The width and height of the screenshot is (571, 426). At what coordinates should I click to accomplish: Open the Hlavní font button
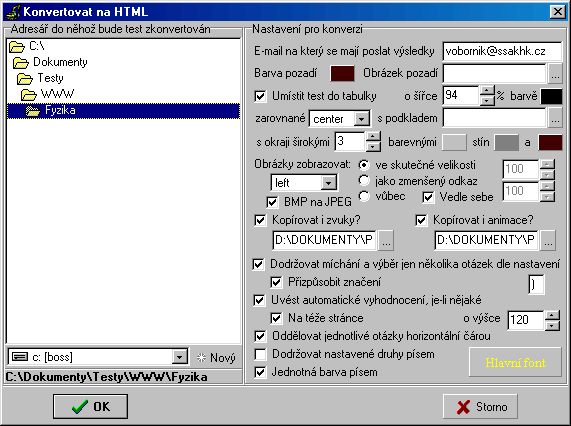click(515, 362)
